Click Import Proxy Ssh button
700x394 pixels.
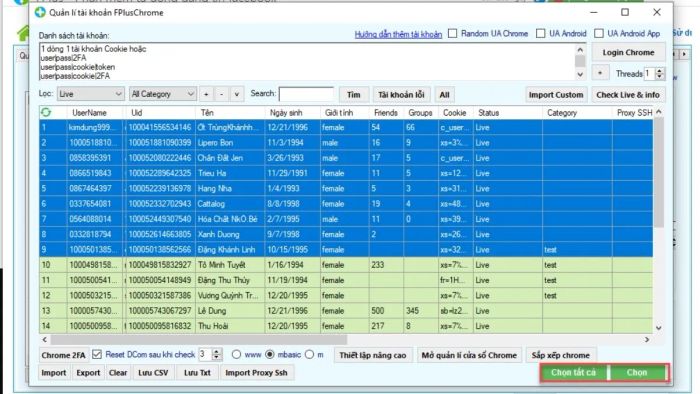coord(256,373)
